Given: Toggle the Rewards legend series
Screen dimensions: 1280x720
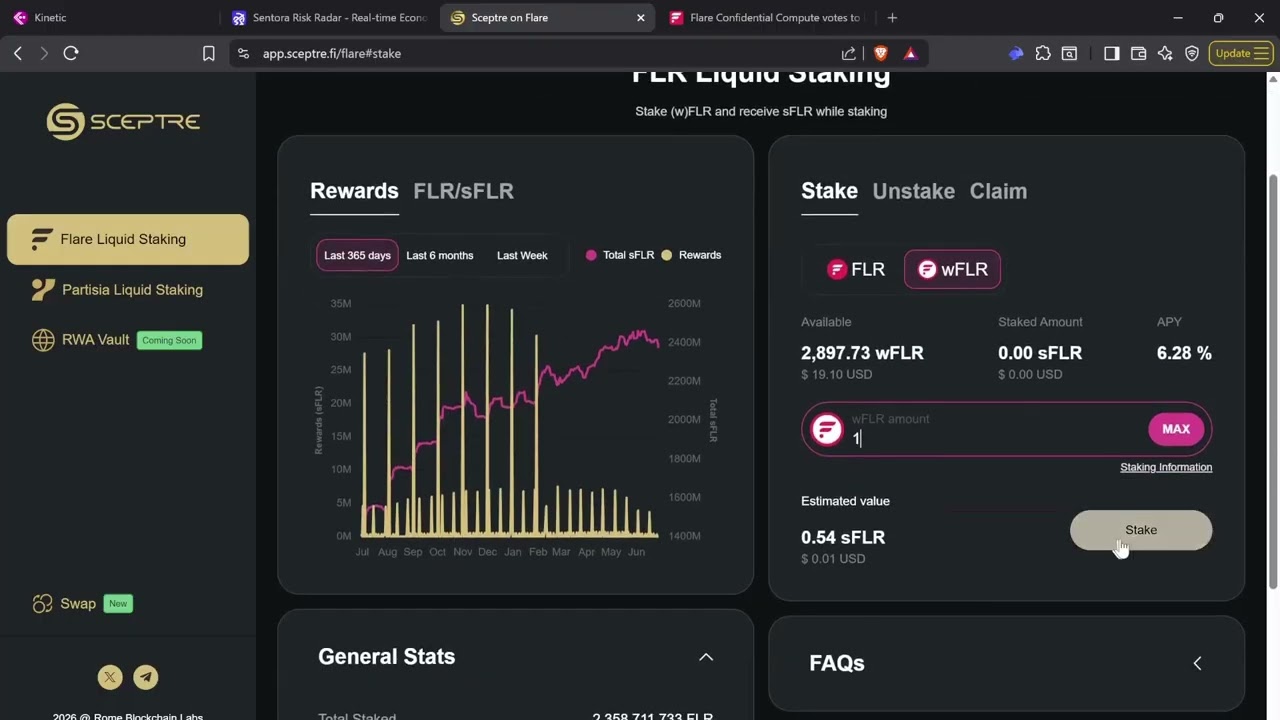Looking at the screenshot, I should pyautogui.click(x=691, y=255).
